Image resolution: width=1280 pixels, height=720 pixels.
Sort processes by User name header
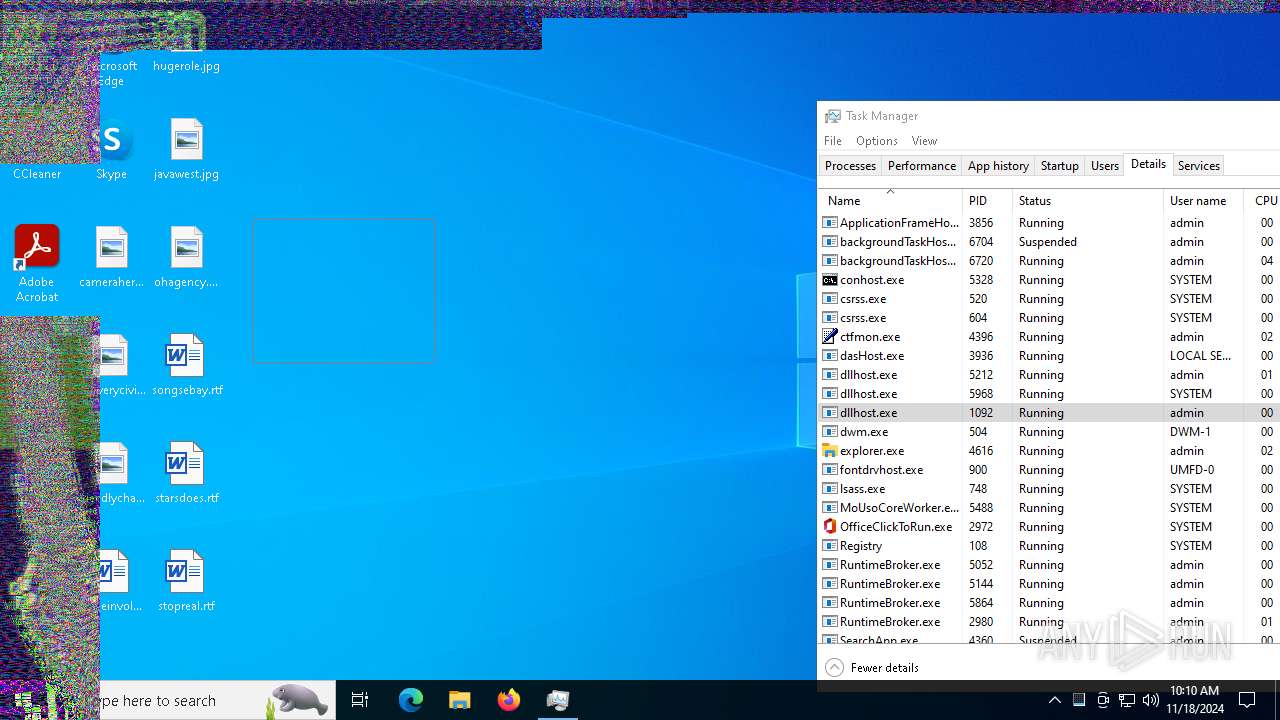(1204, 200)
